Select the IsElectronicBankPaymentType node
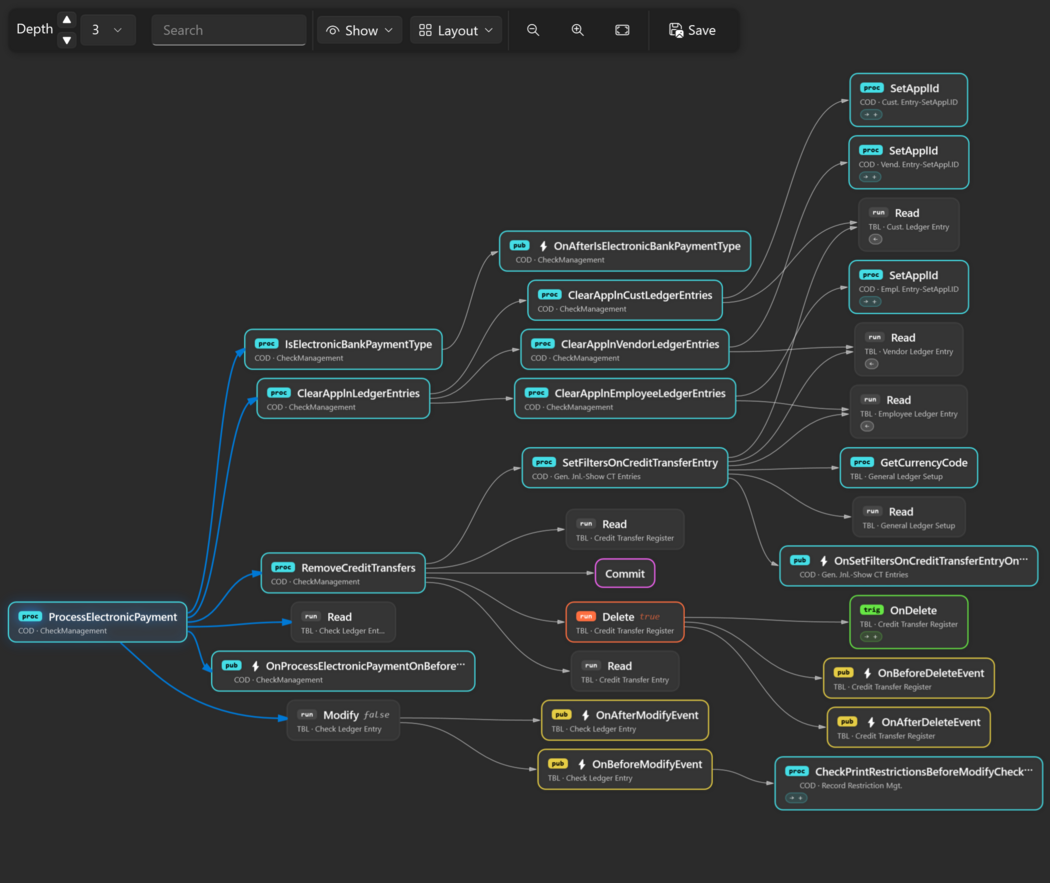 click(344, 349)
